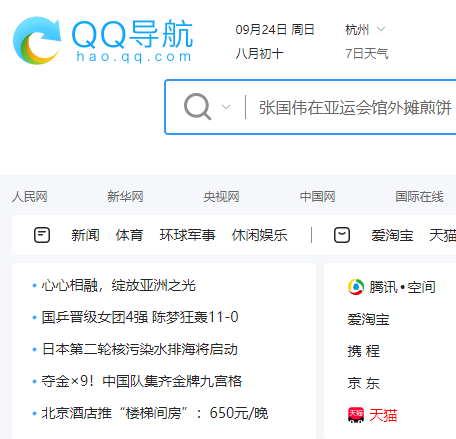Open 携程 site link
This screenshot has height=439, width=456.
(x=364, y=351)
